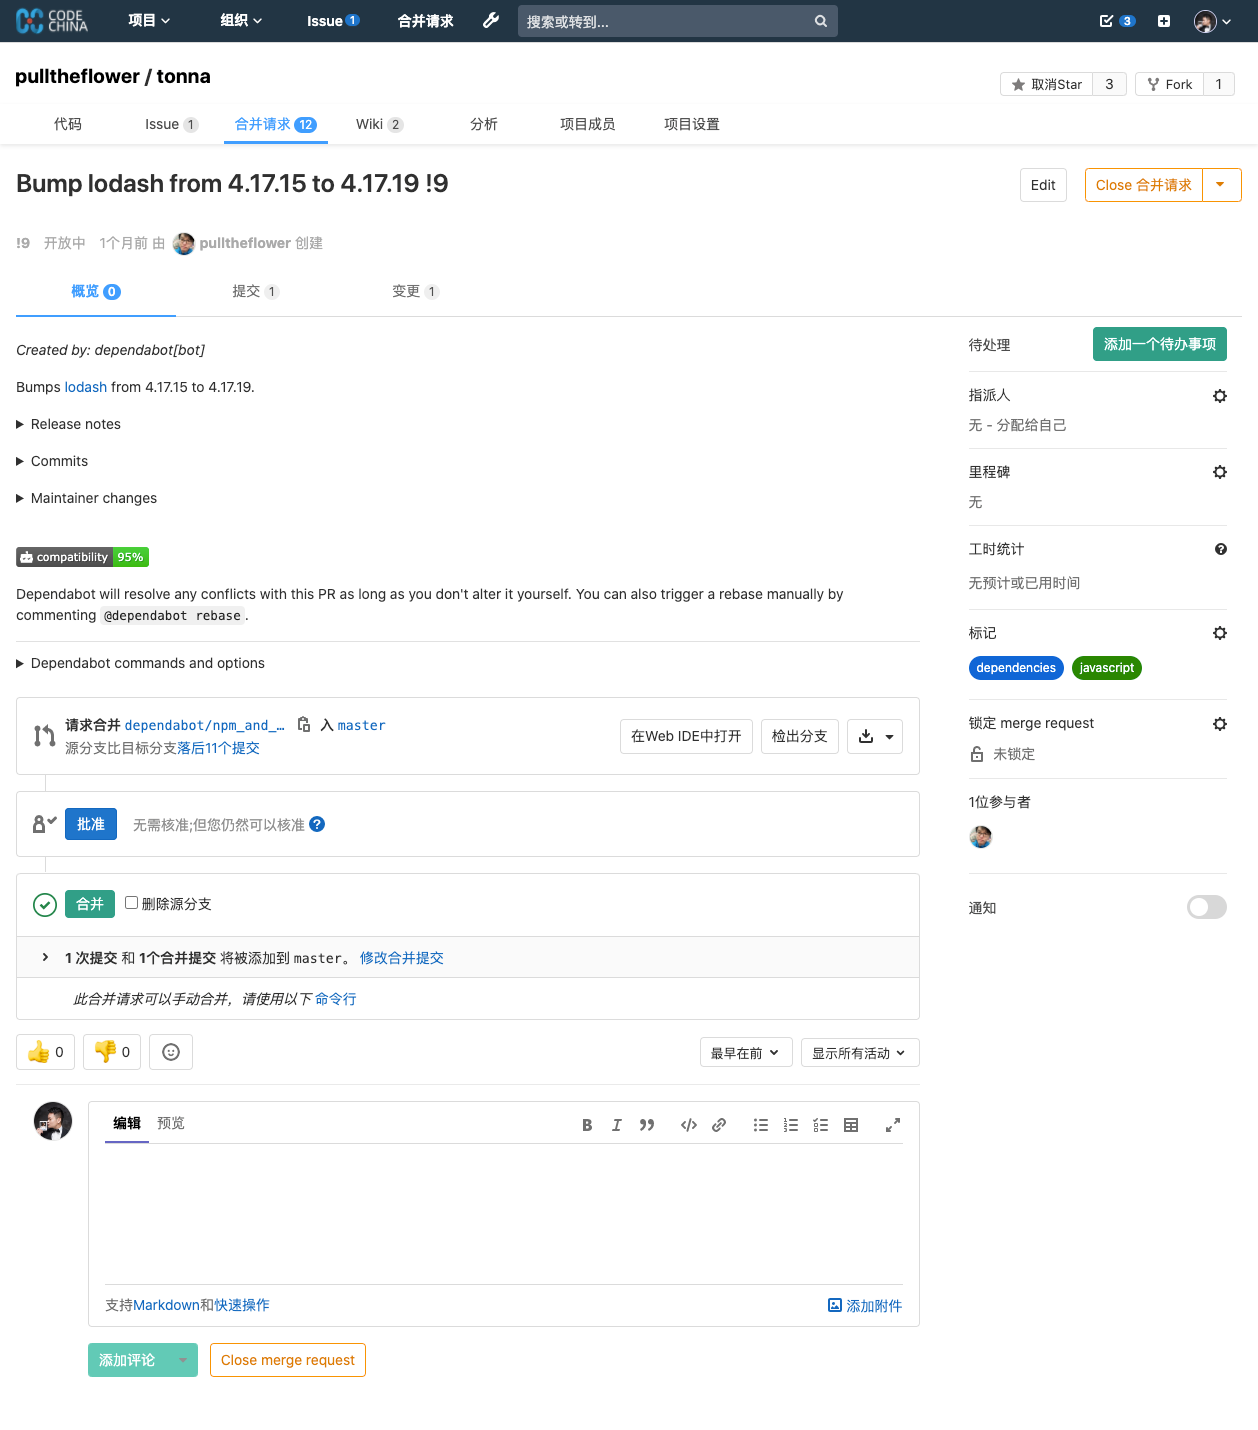Enable the notification toggle switch

[1206, 907]
